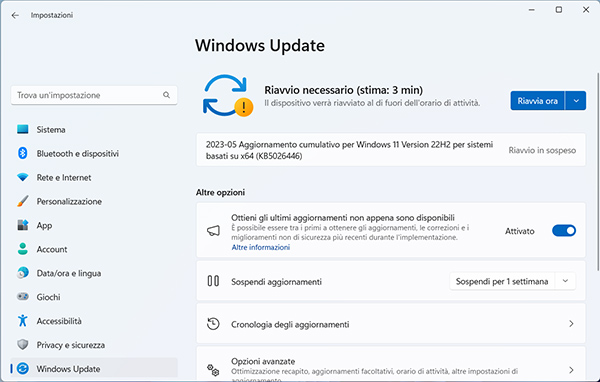The width and height of the screenshot is (600, 382).
Task: Click the paintbrush Personalizzazione icon
Action: point(23,201)
